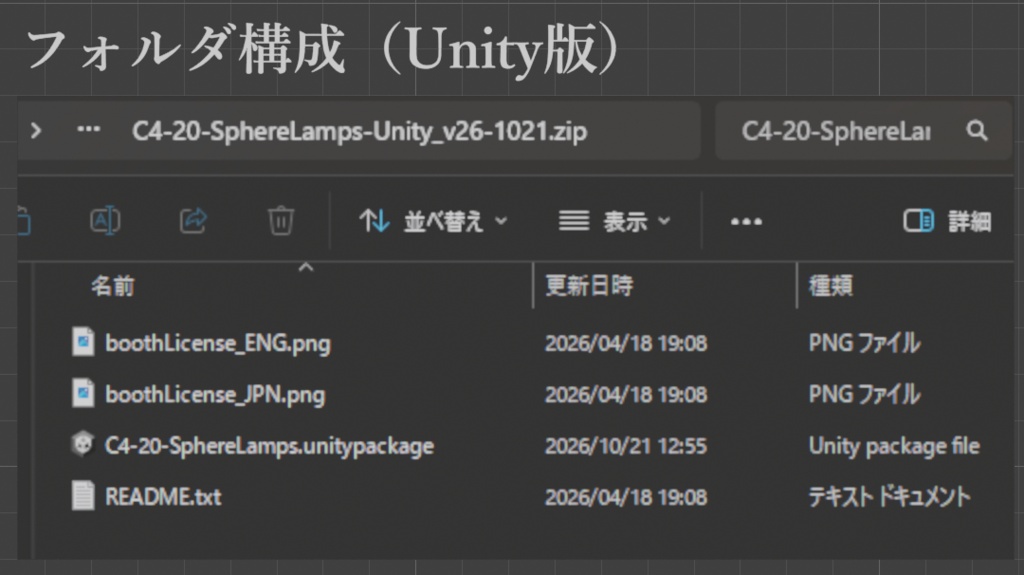Click the Unity package file icon

pos(82,444)
